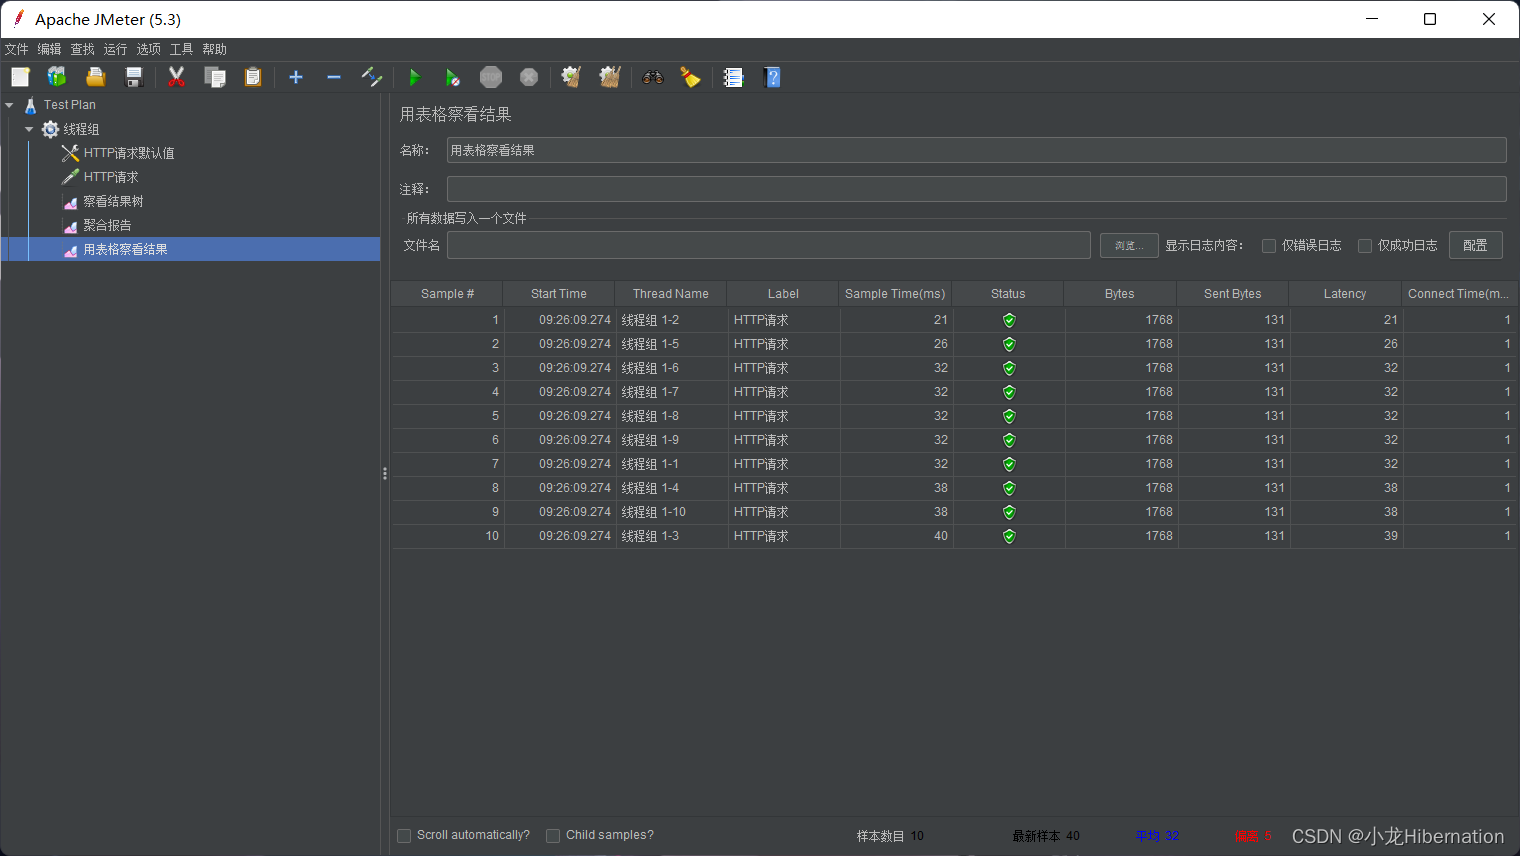Open the Function Helper notepad icon
The image size is (1520, 856).
click(x=733, y=76)
